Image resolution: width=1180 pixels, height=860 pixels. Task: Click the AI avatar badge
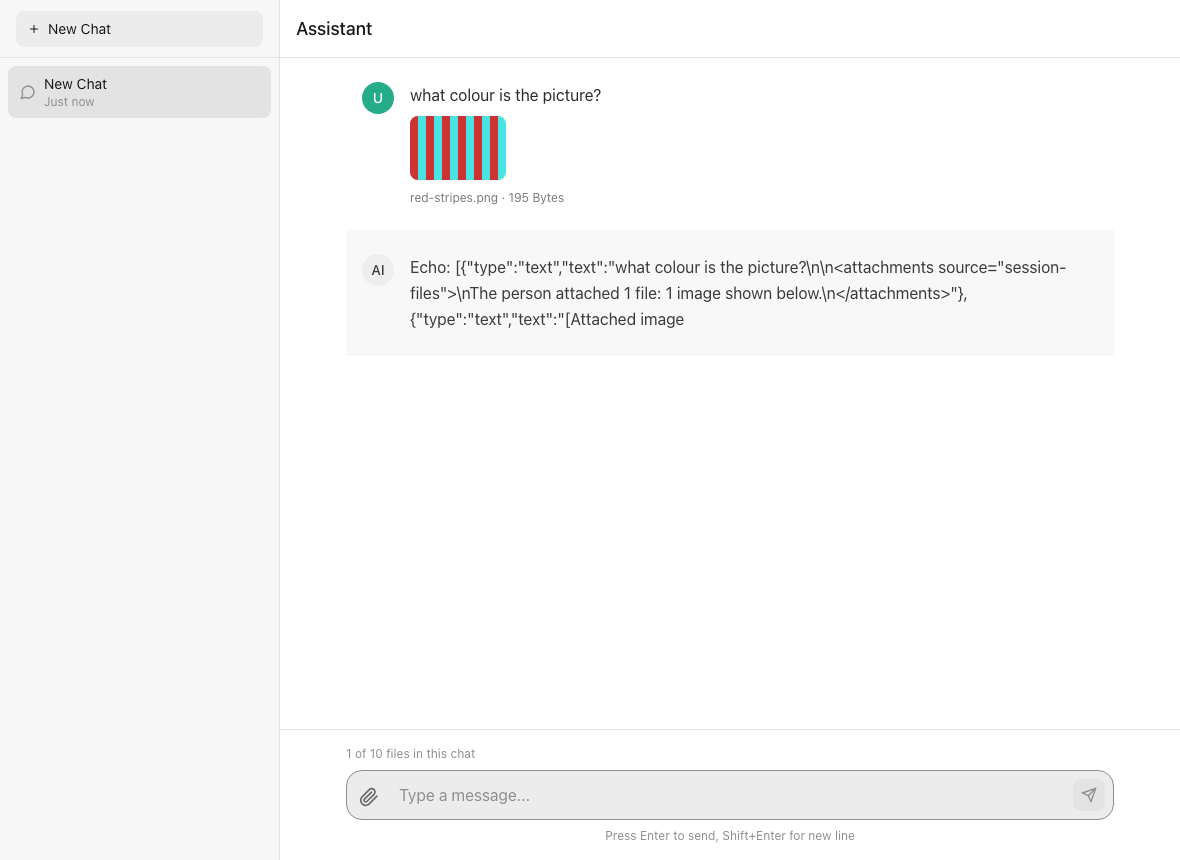click(x=378, y=270)
